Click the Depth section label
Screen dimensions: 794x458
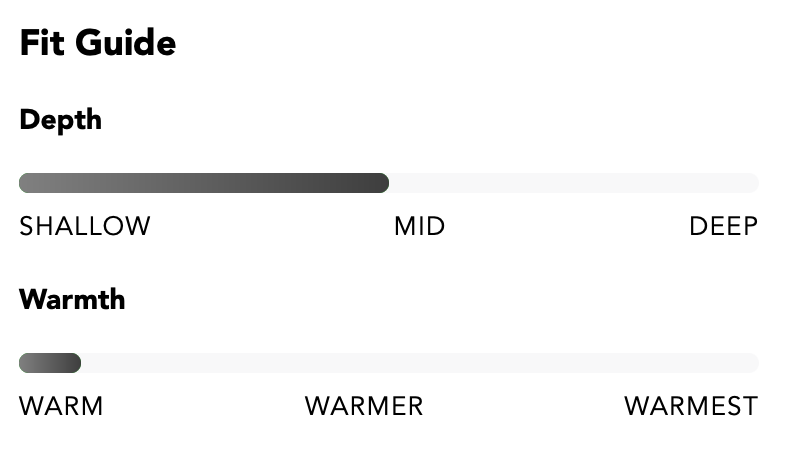point(60,121)
